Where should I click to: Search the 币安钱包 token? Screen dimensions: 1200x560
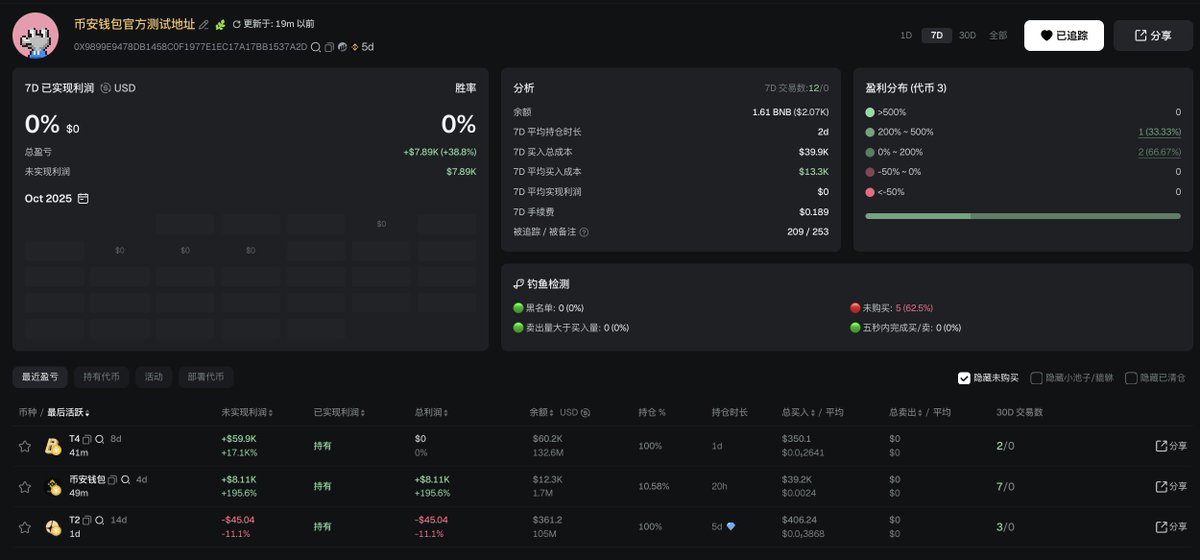[126, 479]
